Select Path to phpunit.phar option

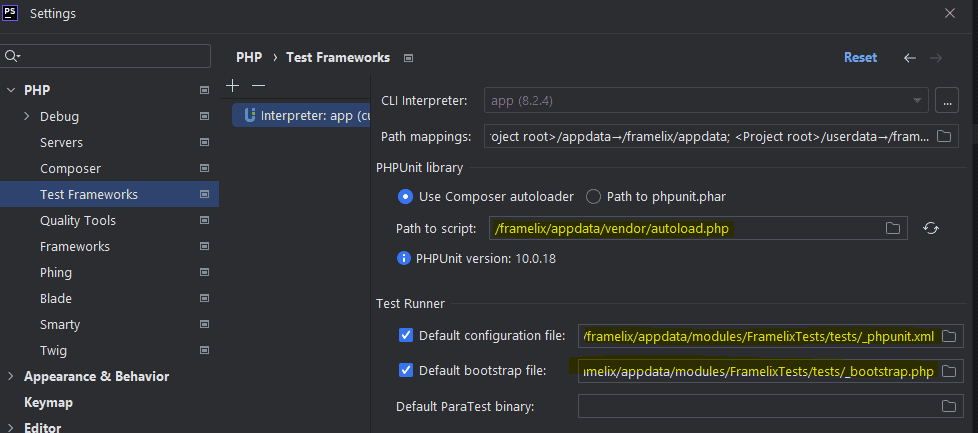[593, 197]
